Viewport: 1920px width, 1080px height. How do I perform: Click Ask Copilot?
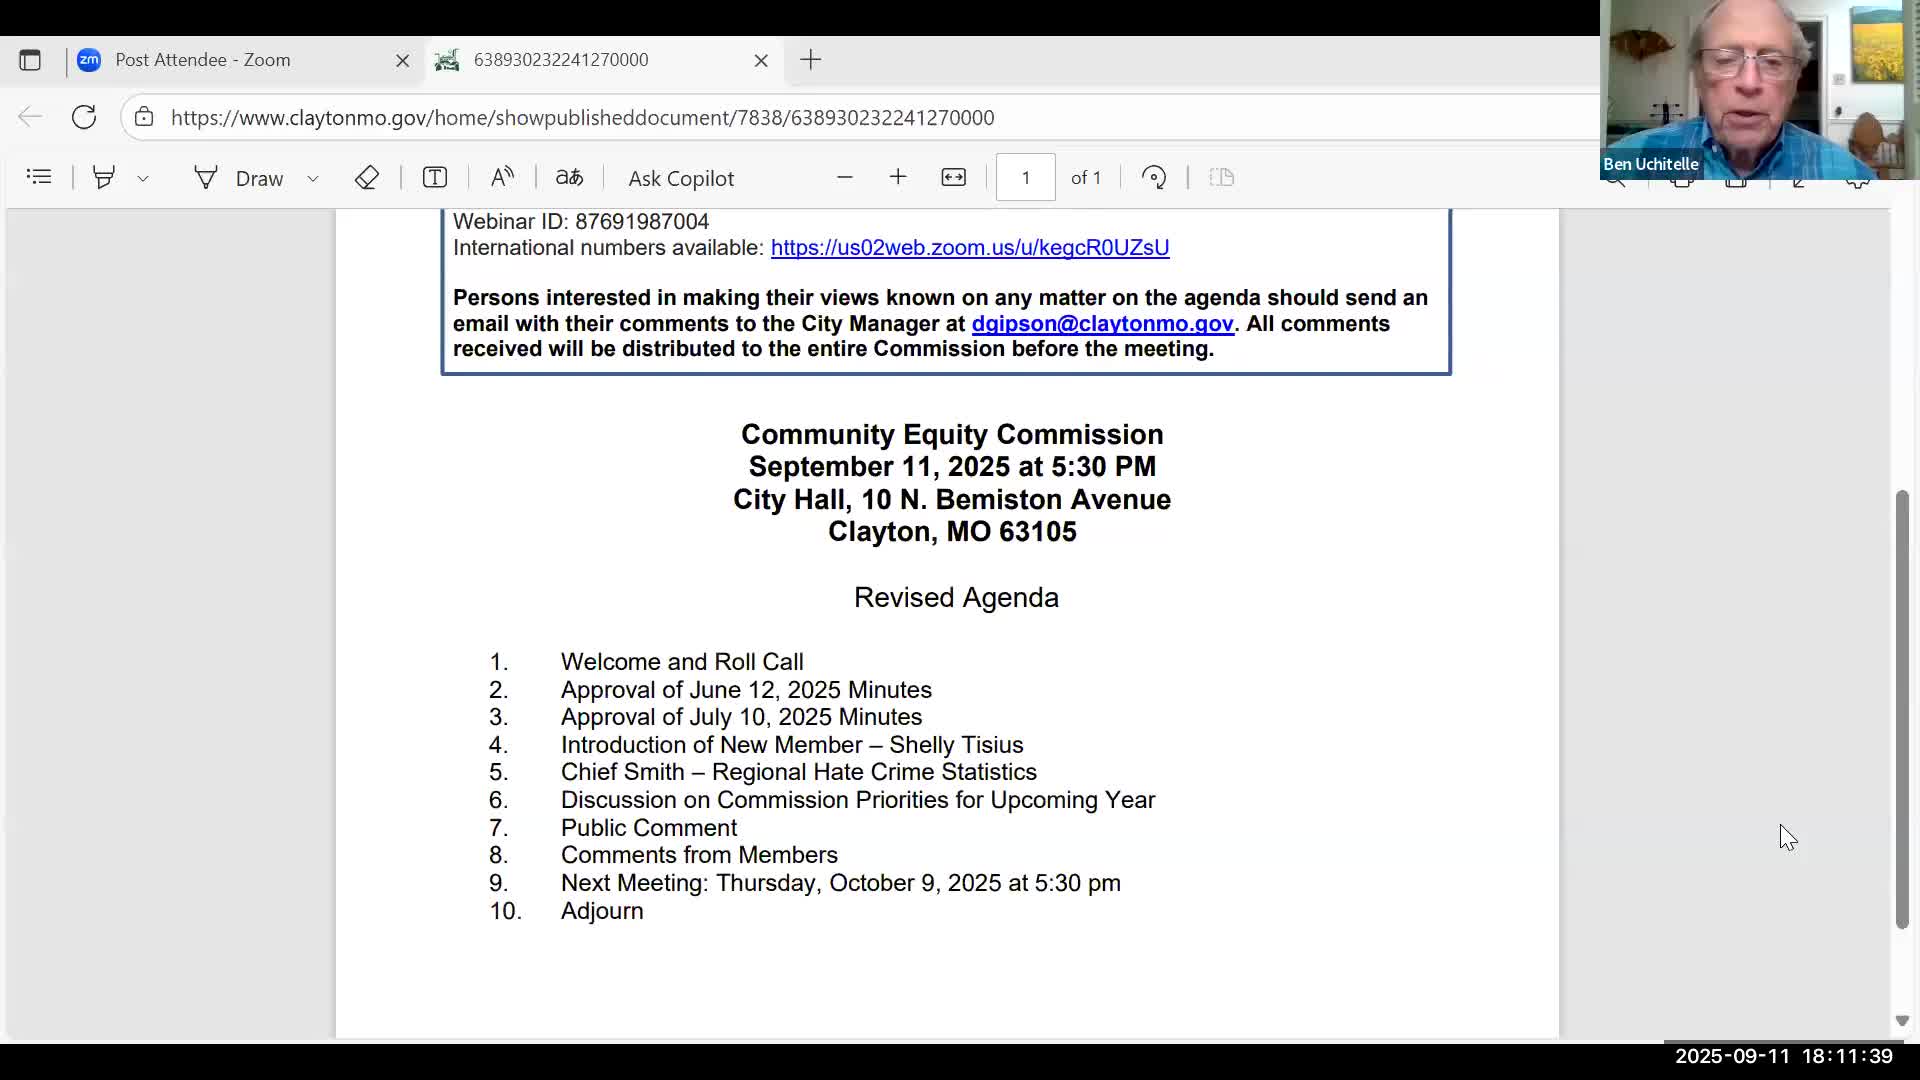681,178
